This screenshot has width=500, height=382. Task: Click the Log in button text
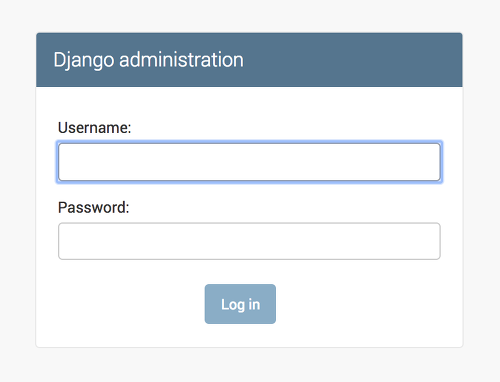240,305
